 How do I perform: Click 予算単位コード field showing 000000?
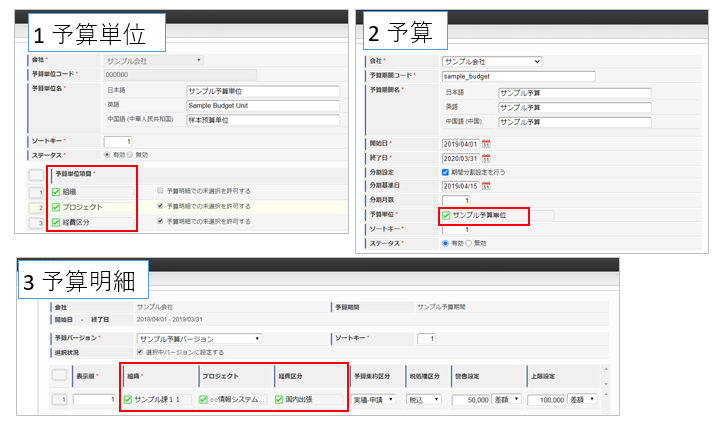180,75
